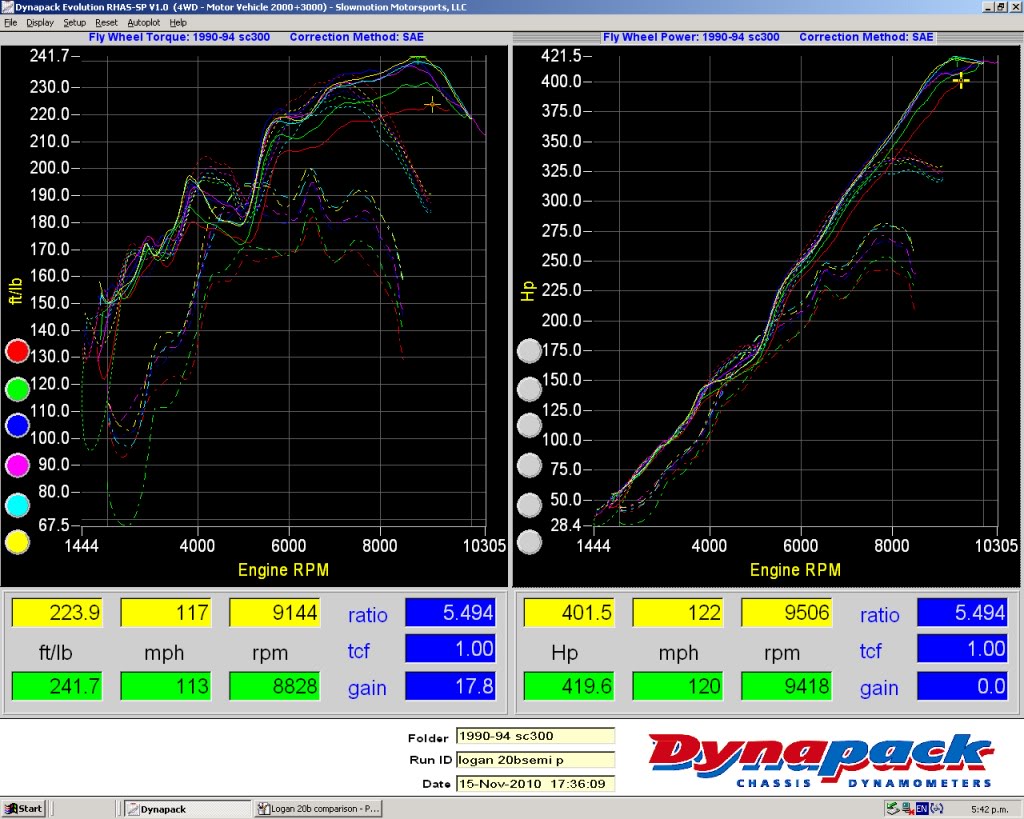1024x819 pixels.
Task: Click the Hp axis label on power graph
Action: click(x=528, y=291)
